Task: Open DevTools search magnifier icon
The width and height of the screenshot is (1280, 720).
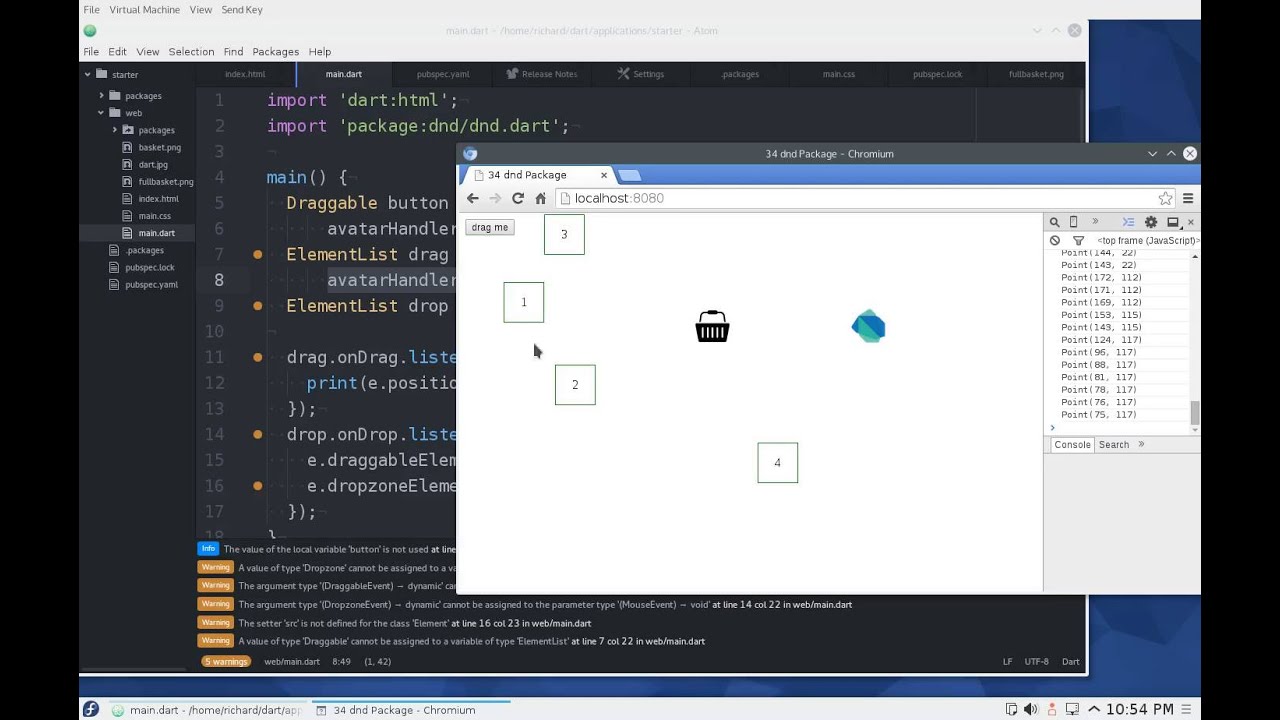Action: pyautogui.click(x=1054, y=222)
